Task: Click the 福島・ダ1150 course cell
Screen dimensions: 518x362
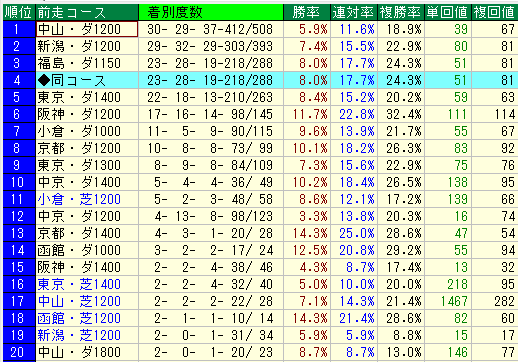Action: pos(87,63)
